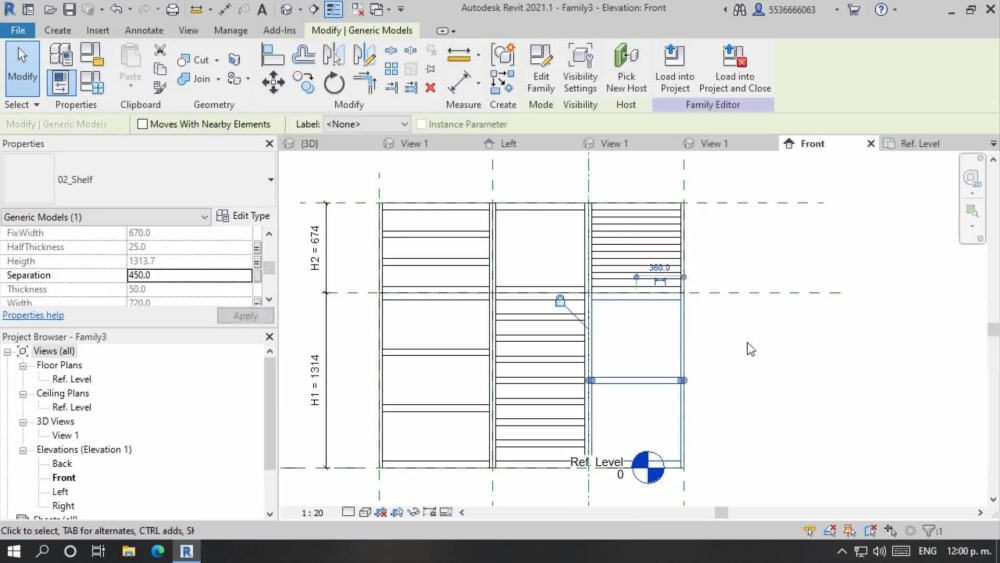Click the Text tool A icon
This screenshot has height=563, width=1000.
261,9
